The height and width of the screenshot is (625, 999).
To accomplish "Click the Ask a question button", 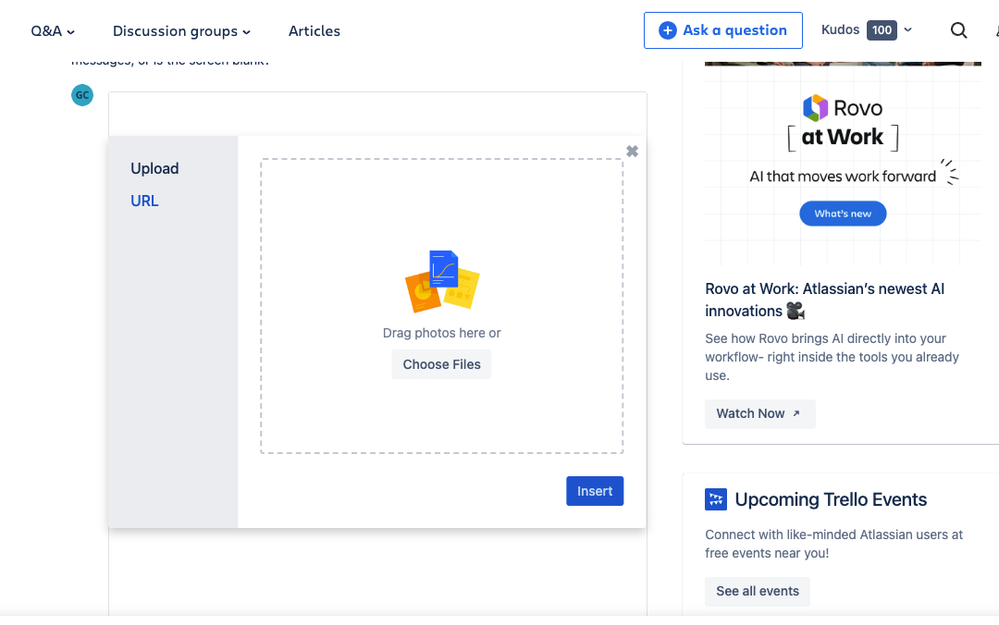I will coord(723,30).
